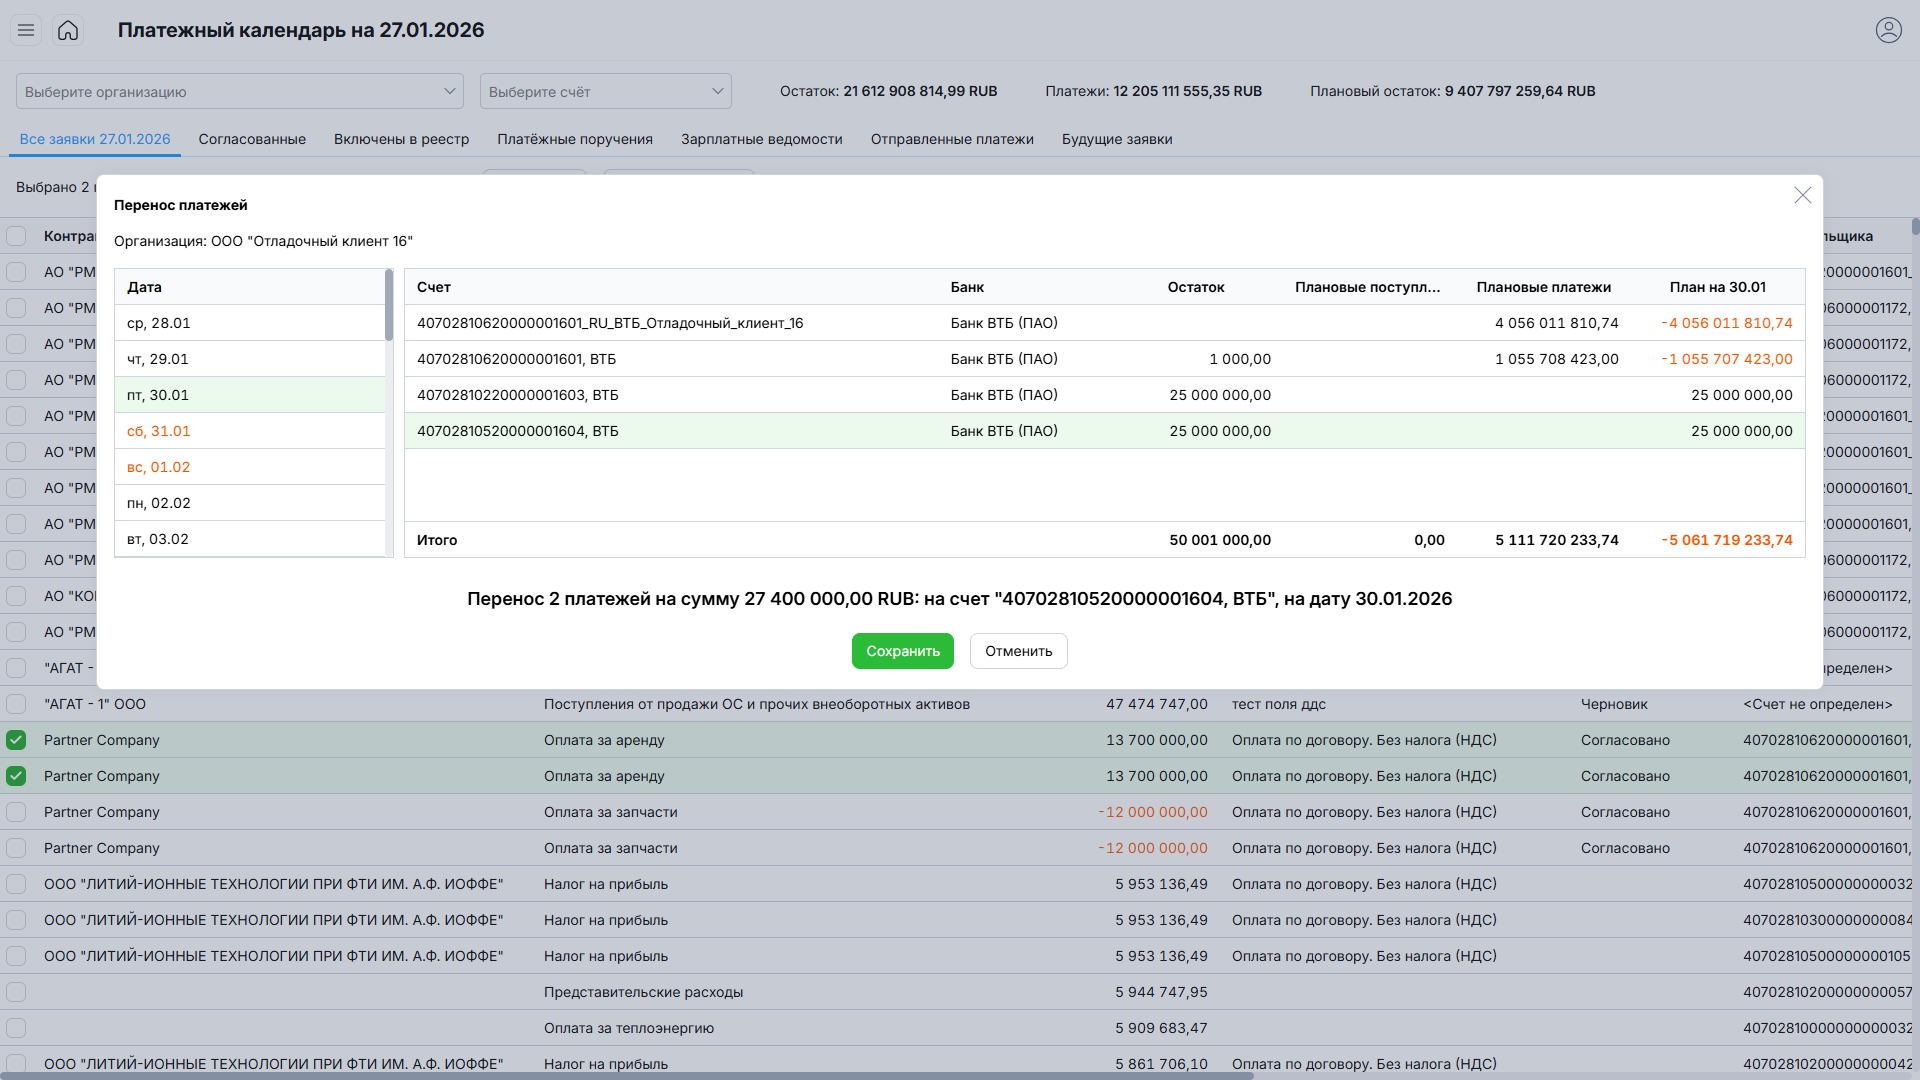The image size is (1920, 1080).
Task: Toggle the select-all header checkbox
Action: pos(16,236)
